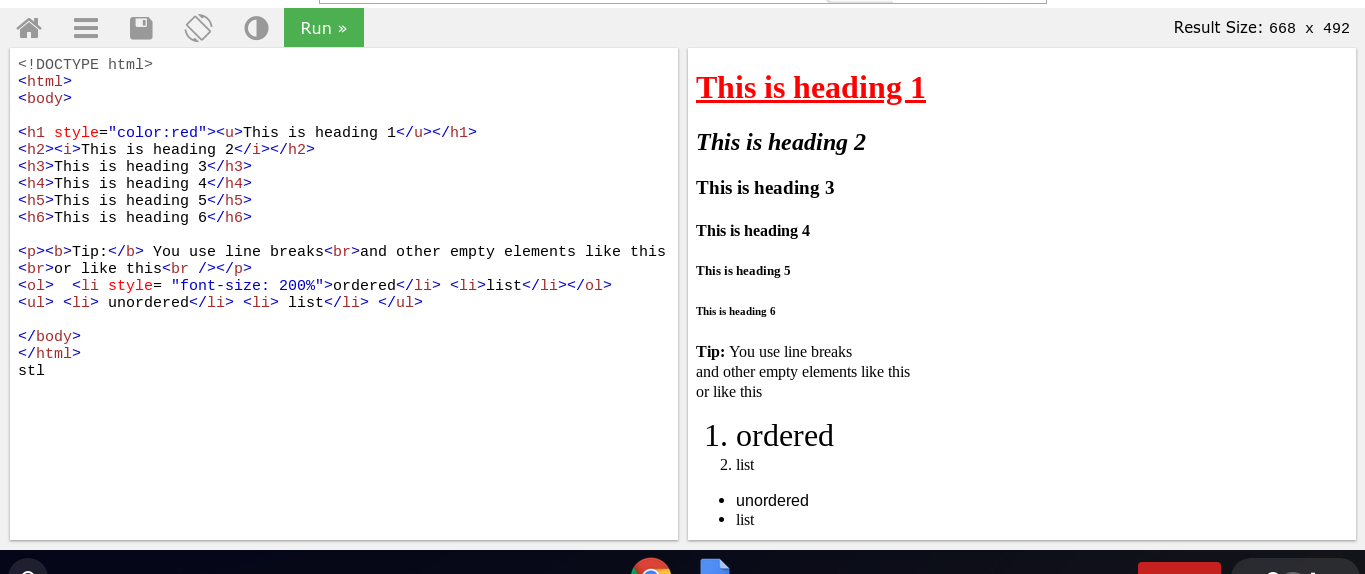Open Chrome from the taskbar shelf
Viewport: 1365px width, 574px height.
651,567
